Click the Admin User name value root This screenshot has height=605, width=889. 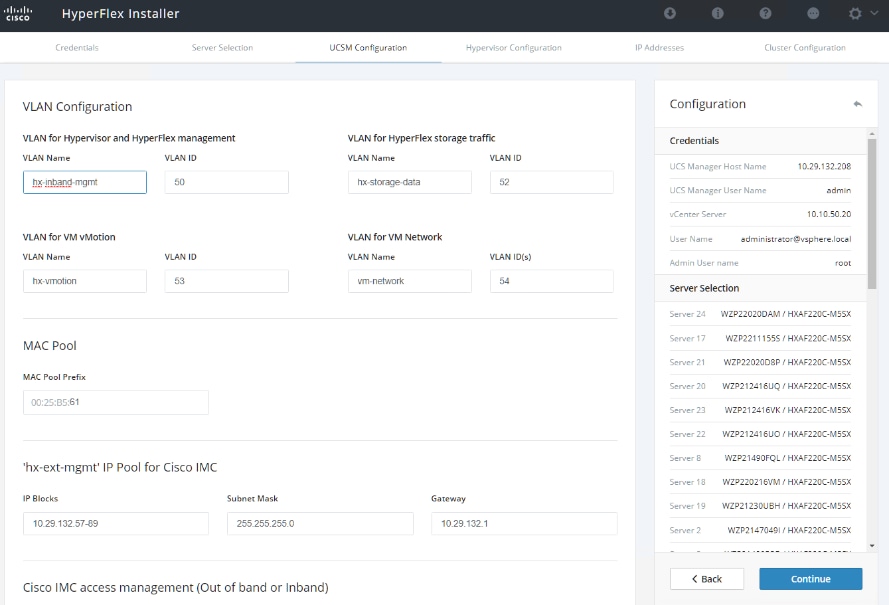pos(843,263)
